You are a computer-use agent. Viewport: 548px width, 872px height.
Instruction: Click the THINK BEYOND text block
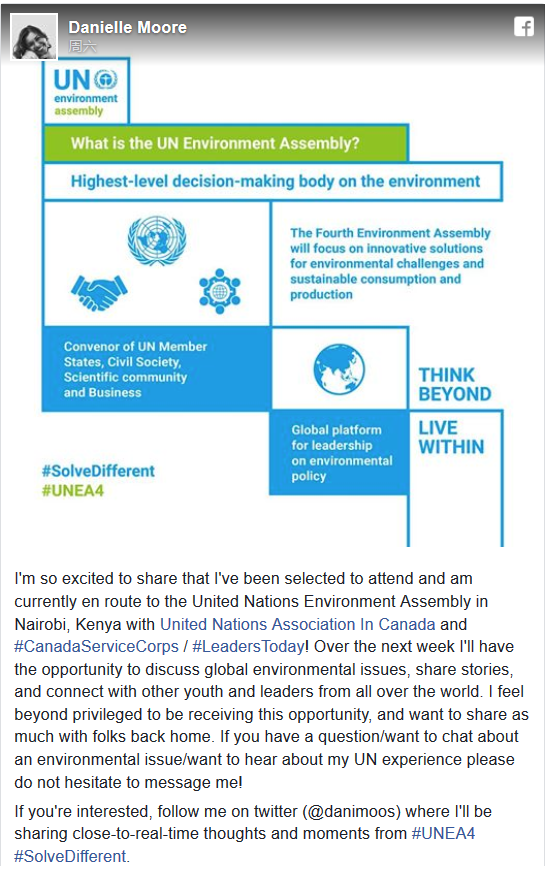tap(455, 384)
